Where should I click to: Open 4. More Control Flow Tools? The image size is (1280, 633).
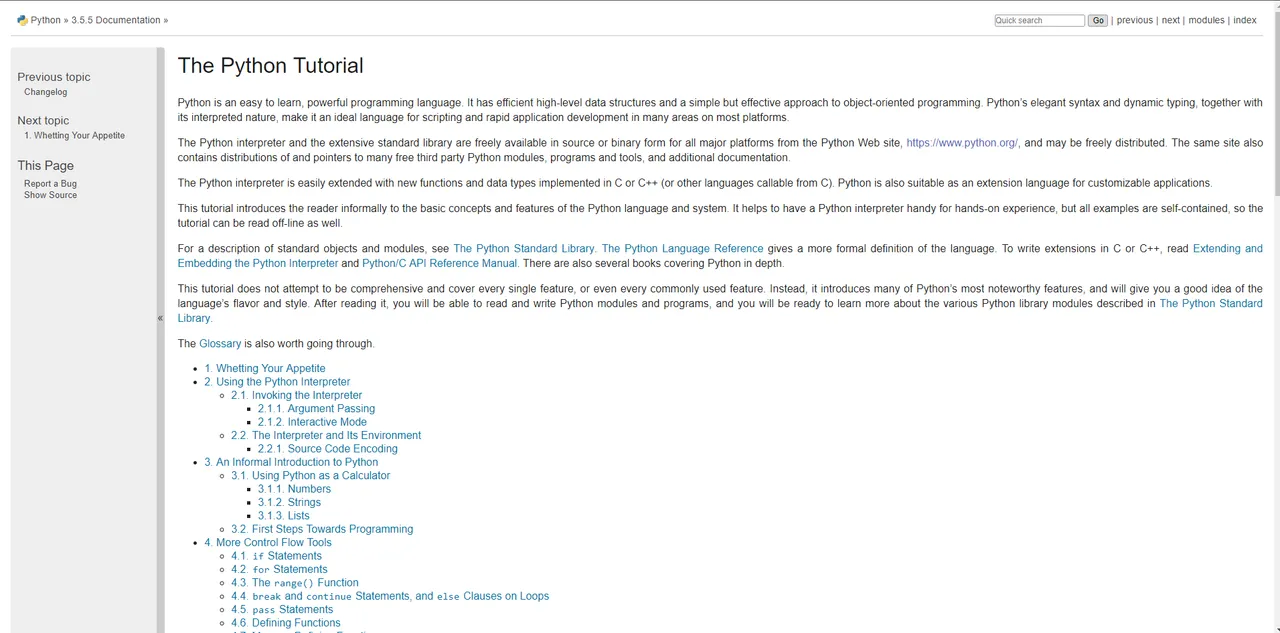(268, 543)
